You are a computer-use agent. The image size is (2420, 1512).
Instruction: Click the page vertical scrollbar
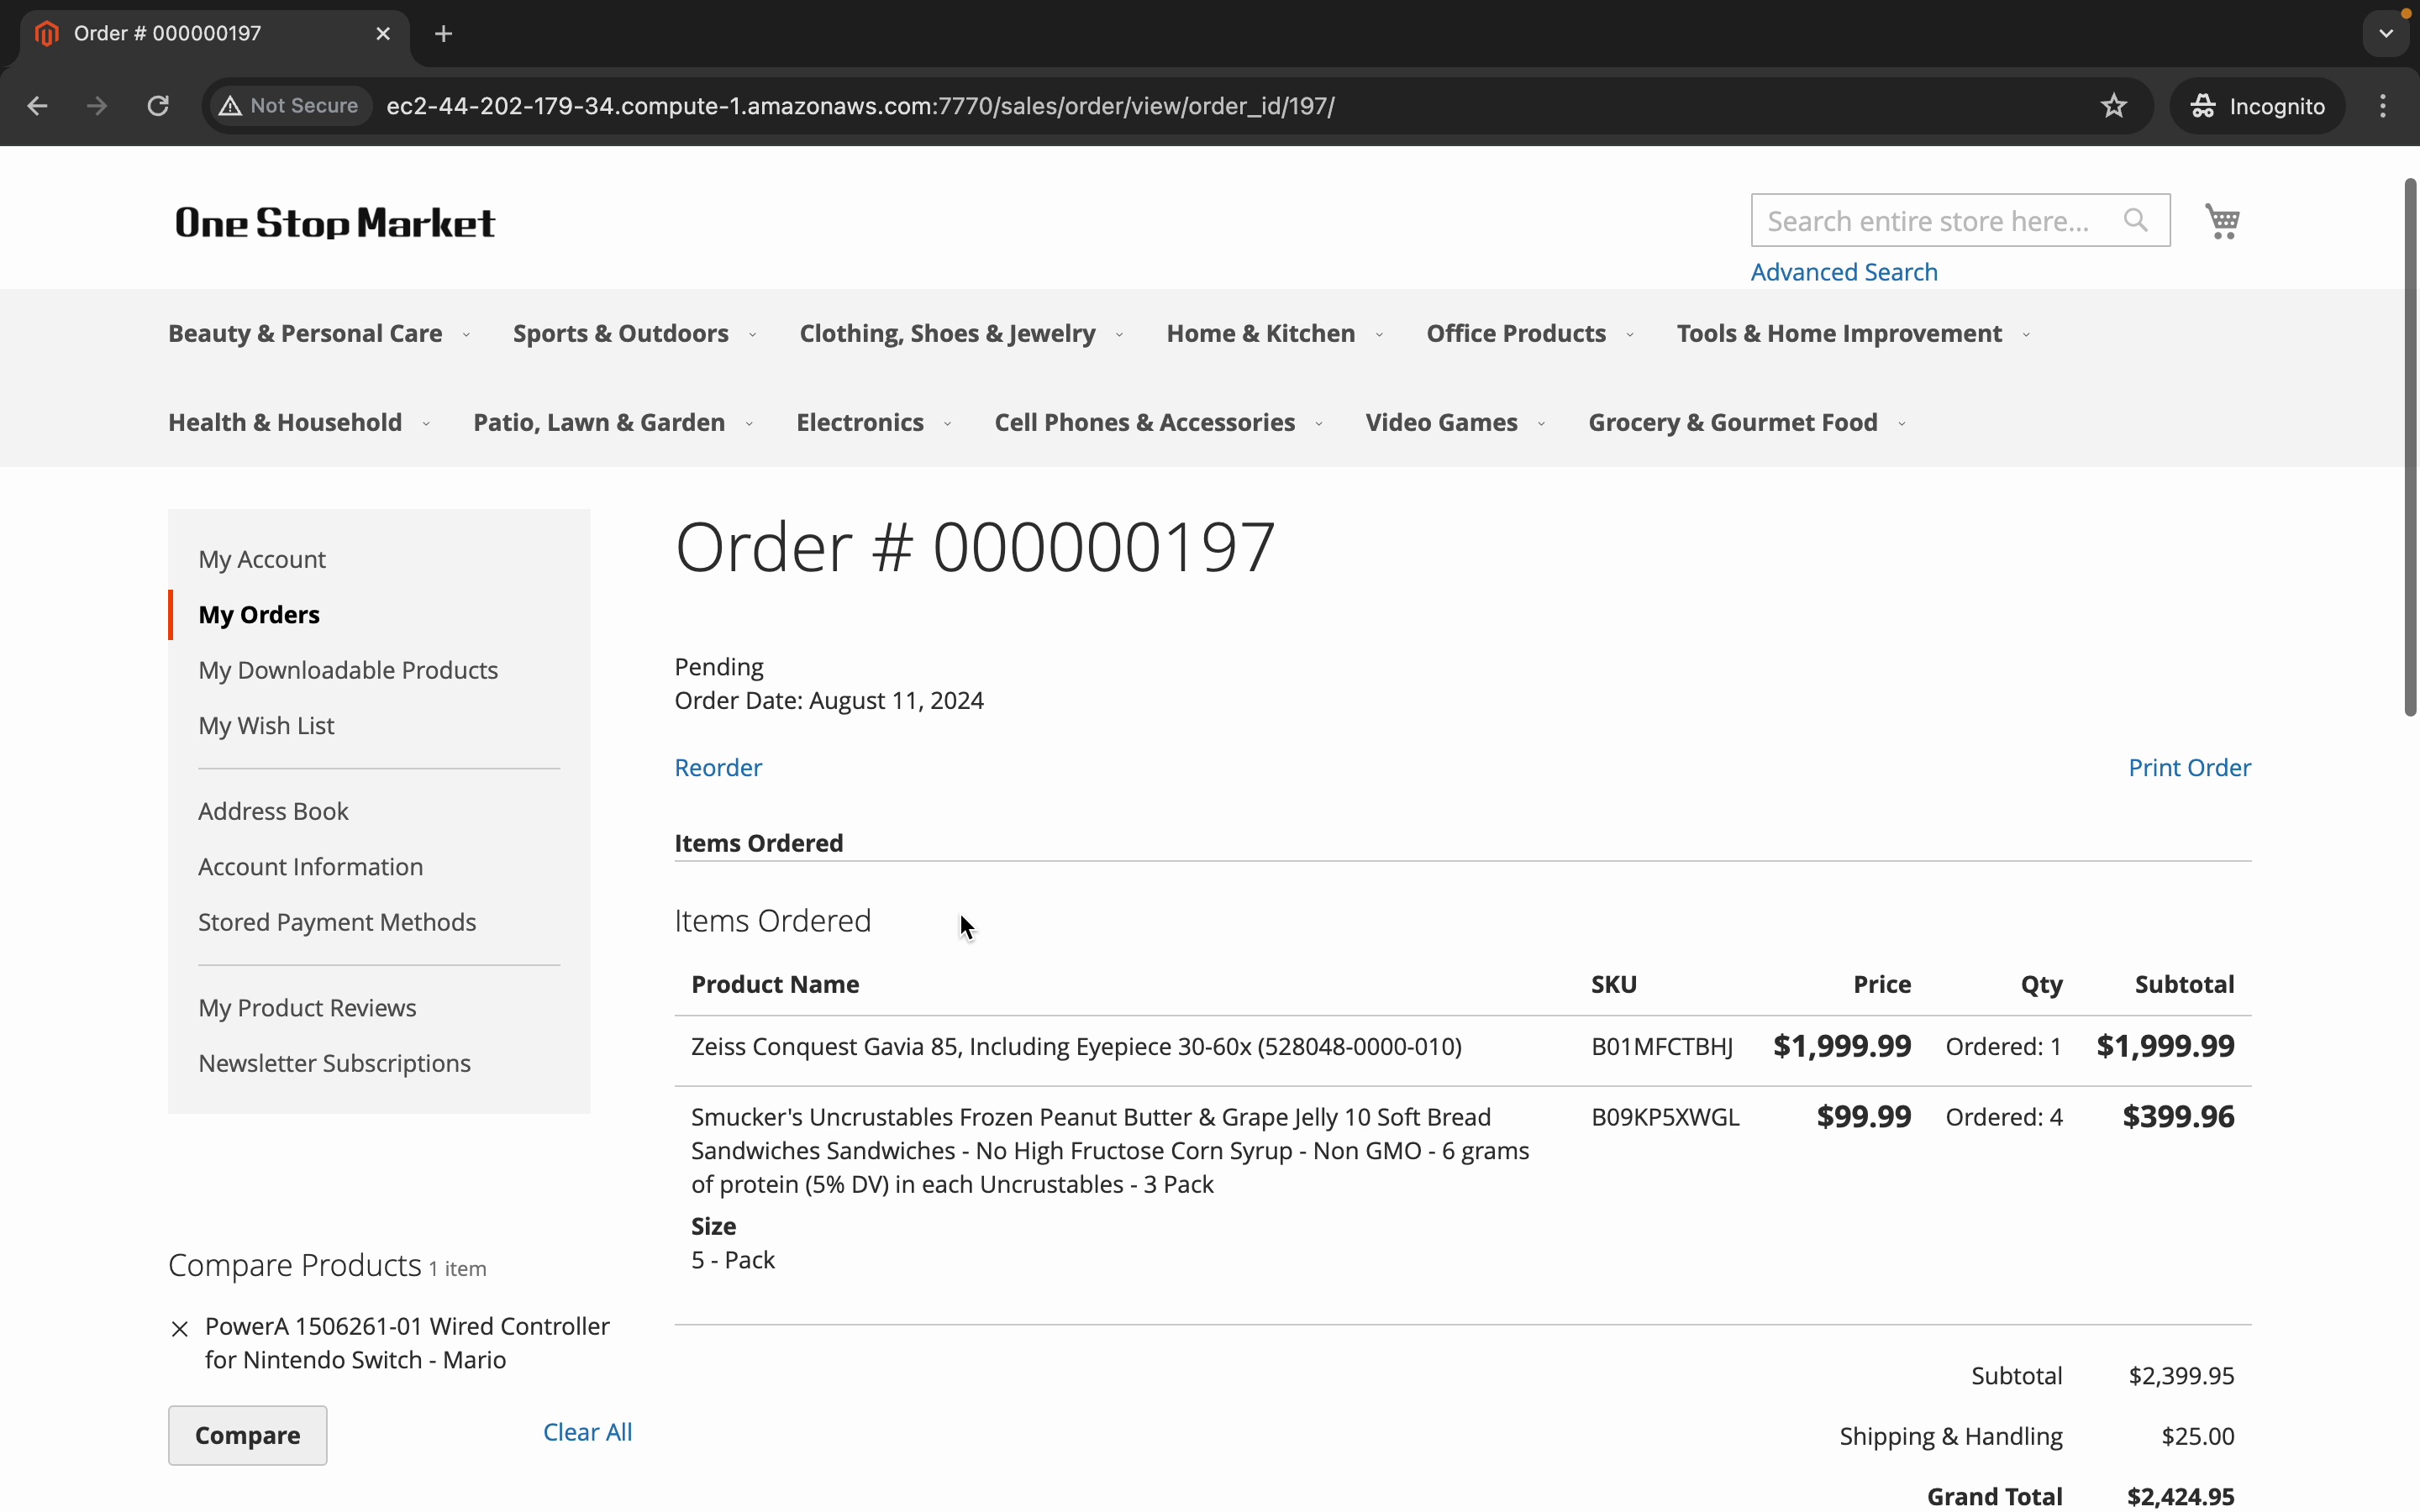click(x=2409, y=447)
